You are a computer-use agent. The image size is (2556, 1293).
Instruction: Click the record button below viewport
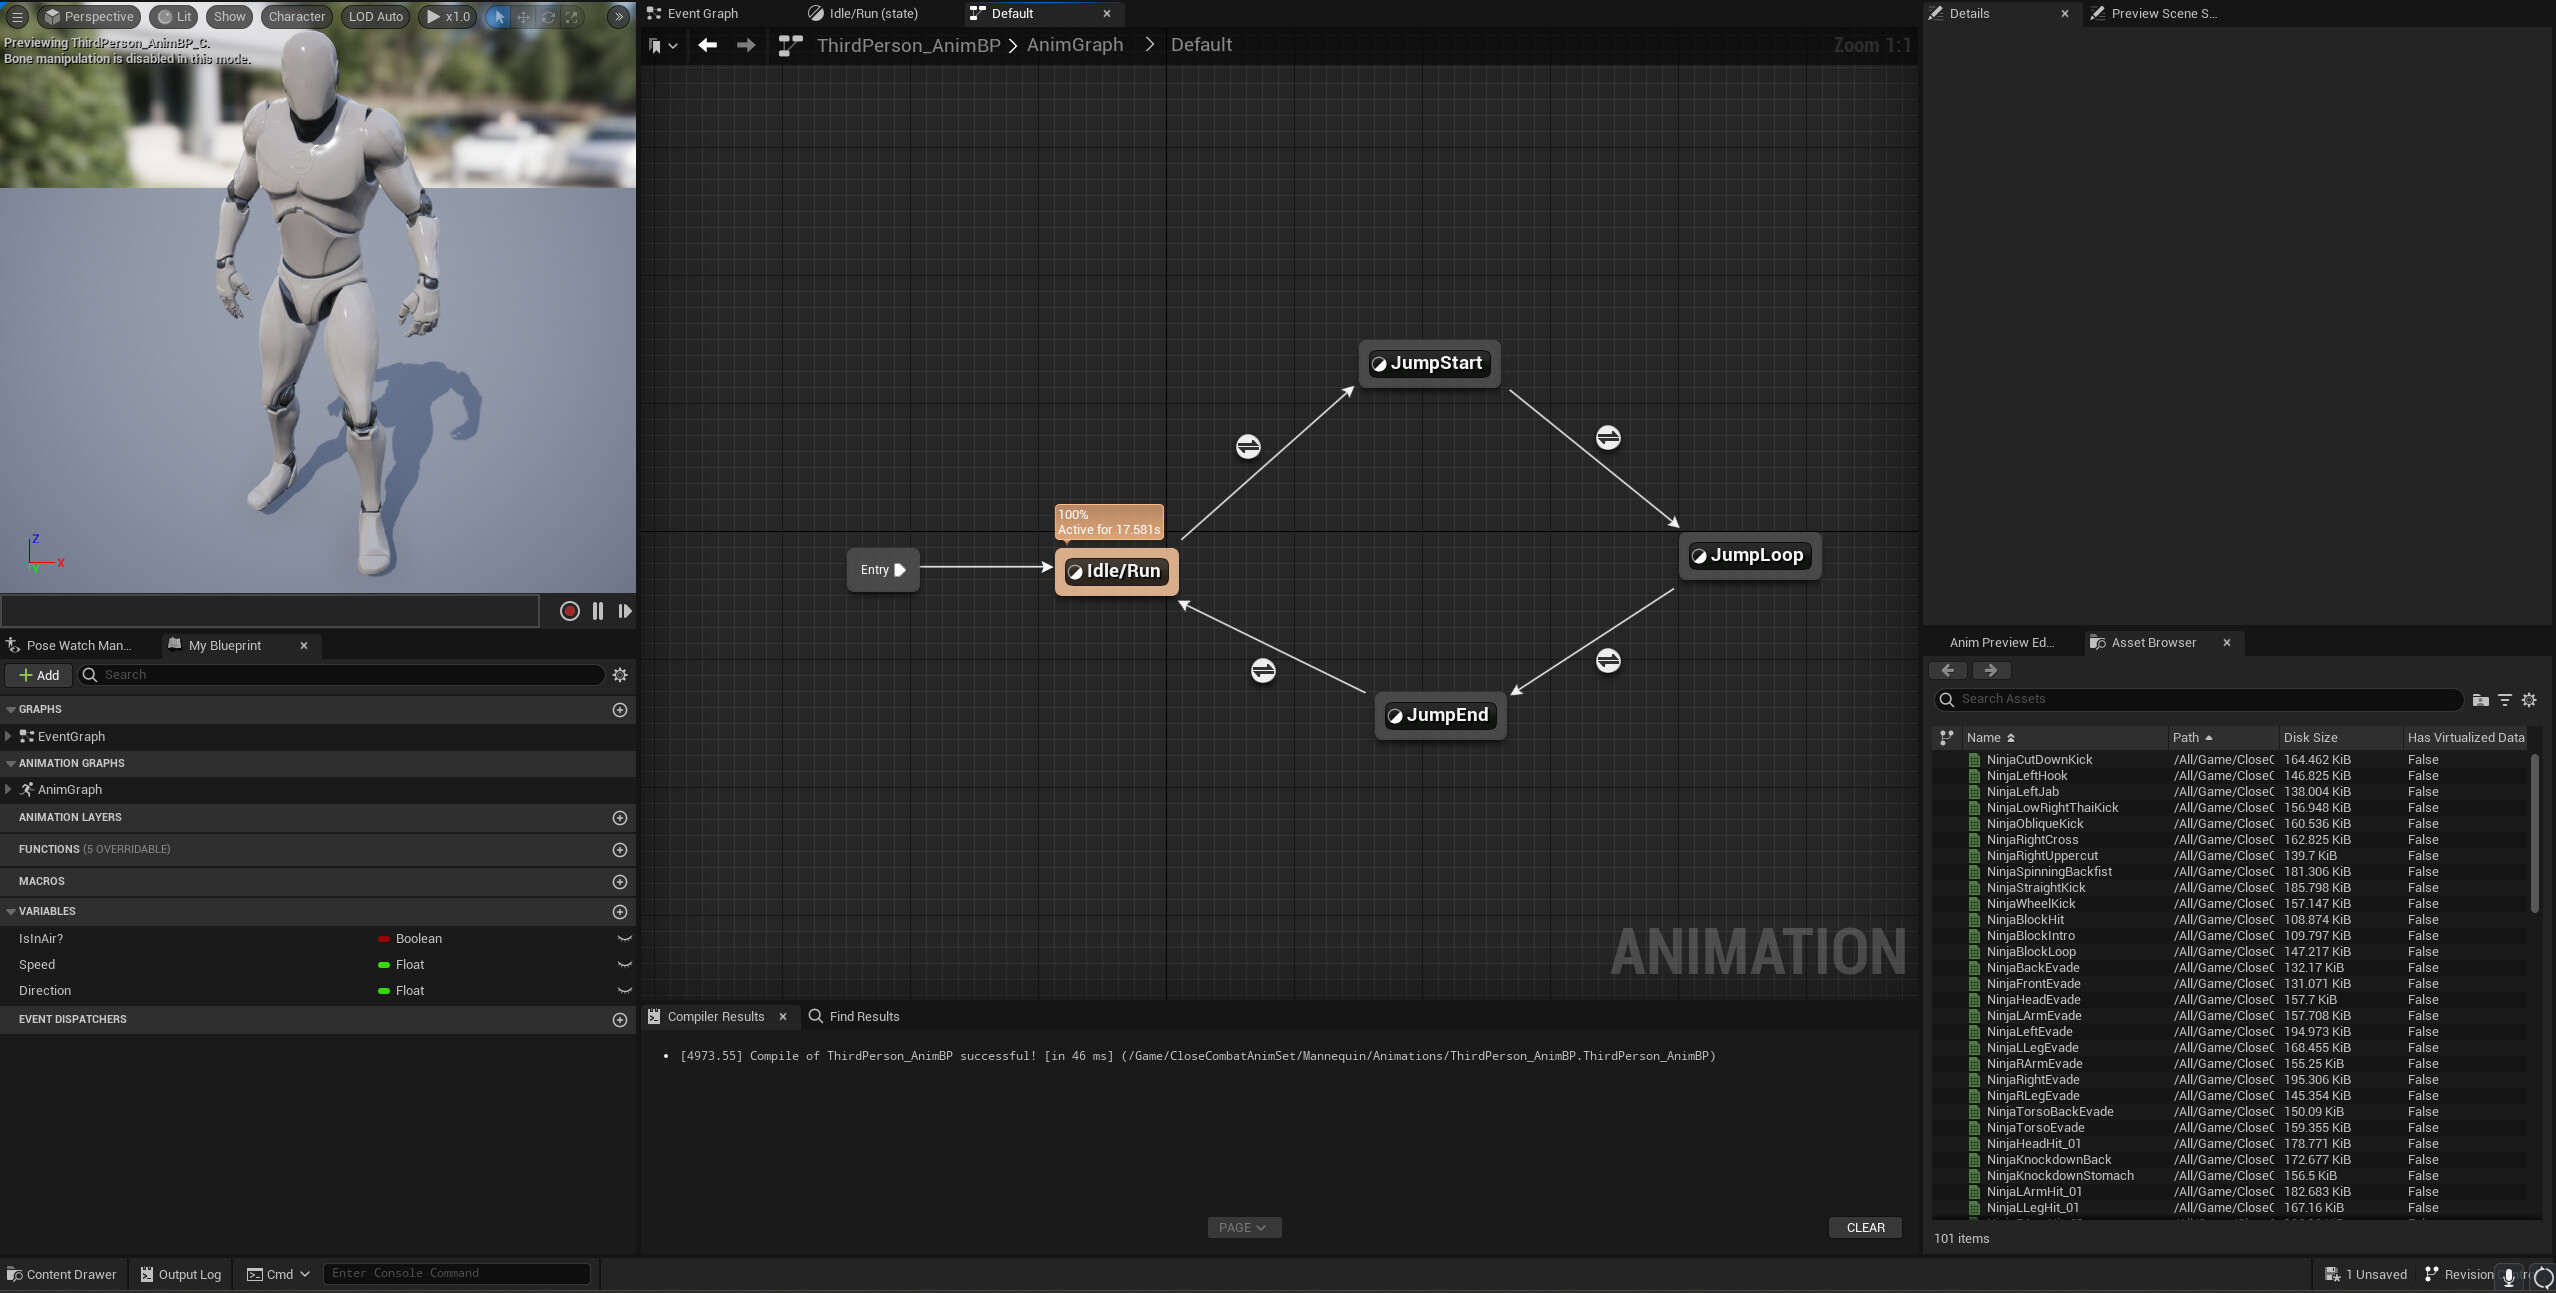pos(569,611)
